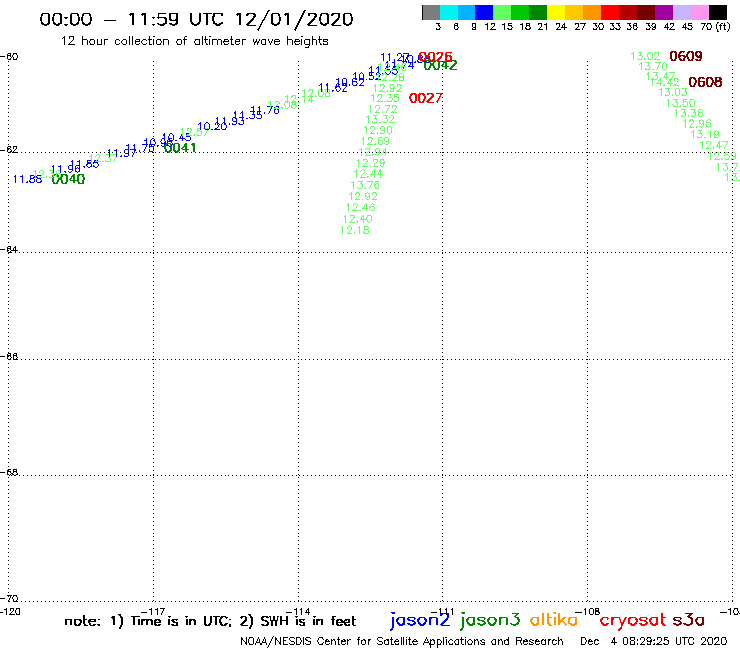Select the cryosat satellite legend label

coord(632,620)
